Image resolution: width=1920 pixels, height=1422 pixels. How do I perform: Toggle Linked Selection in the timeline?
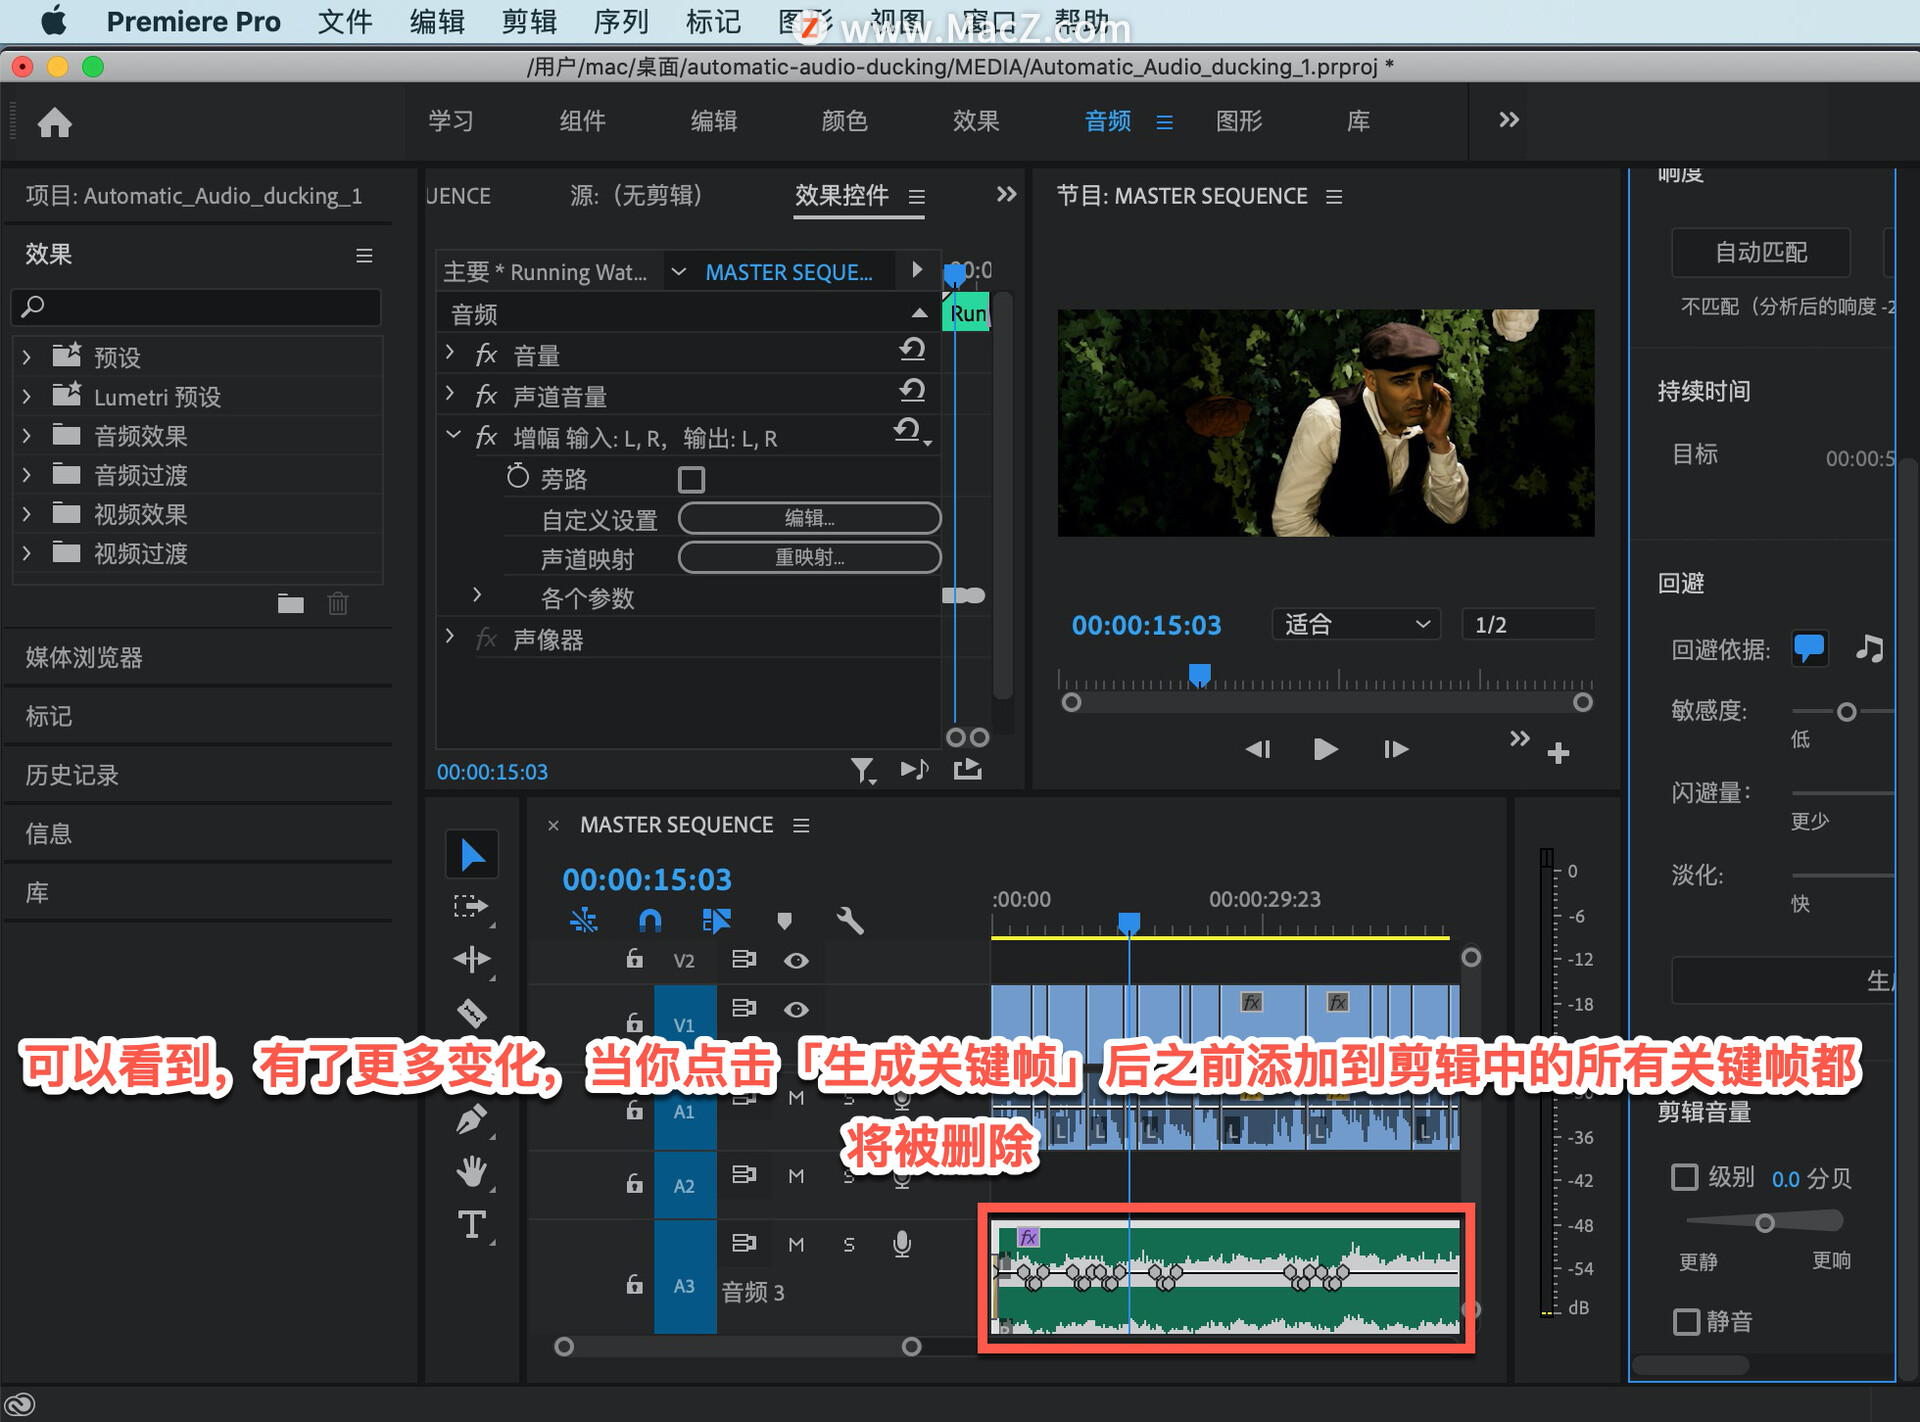[716, 920]
